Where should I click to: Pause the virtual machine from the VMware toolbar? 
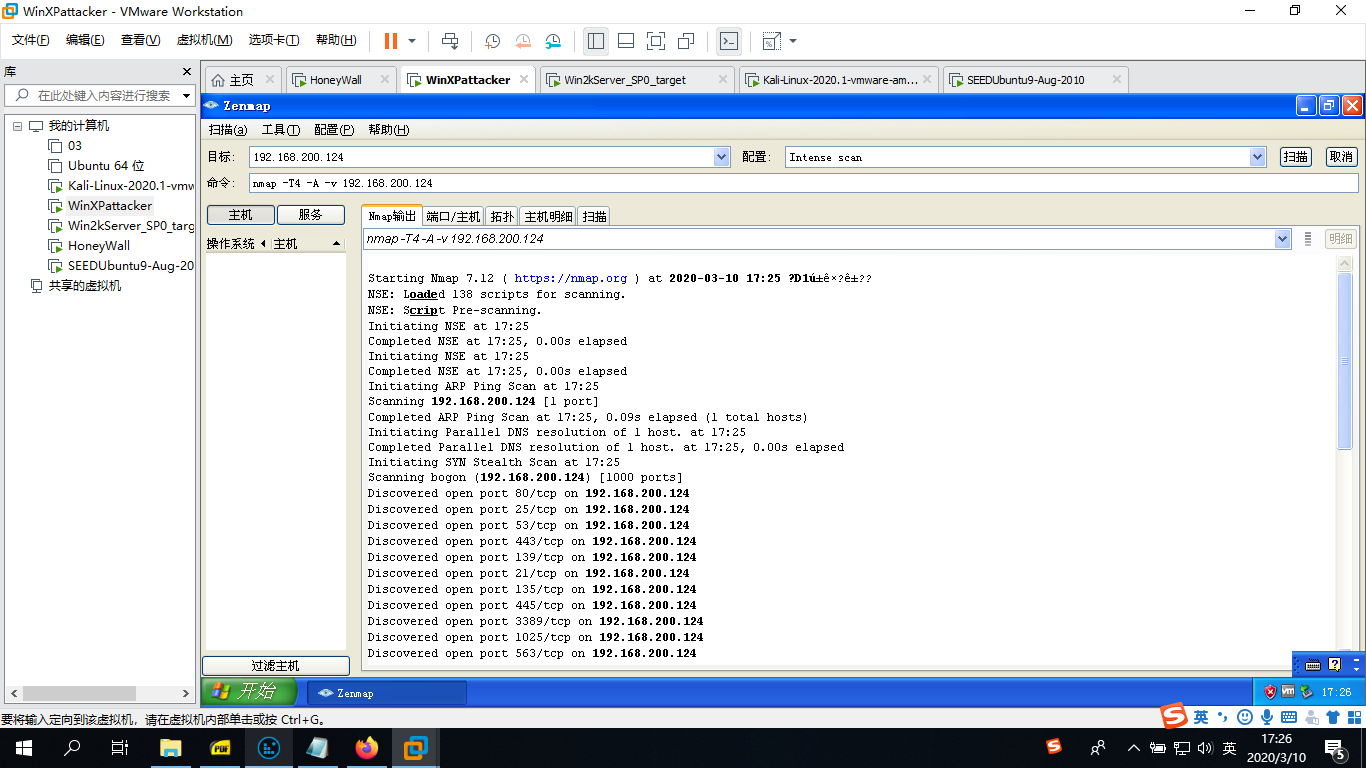390,41
